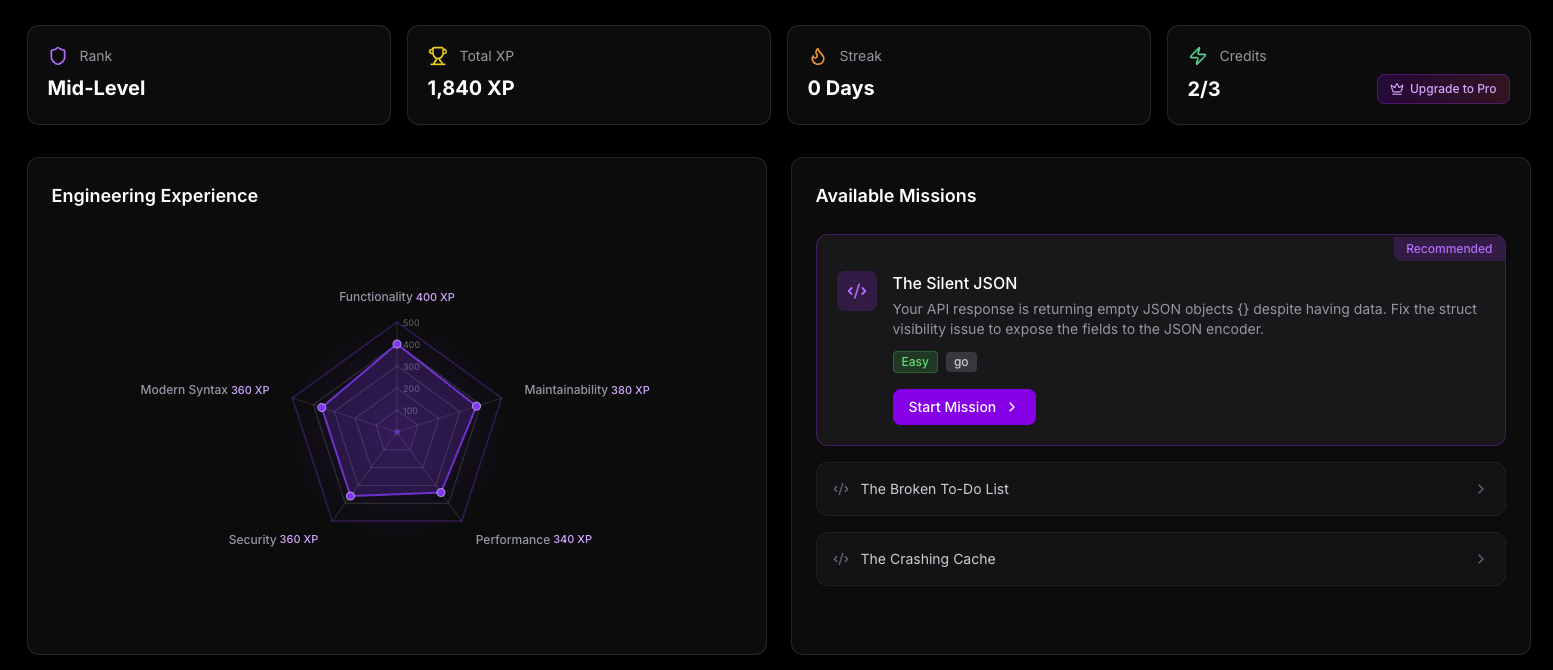Screen dimensions: 1553x670
Task: Click the crown icon inside Upgrade to Pro
Action: click(x=1395, y=89)
